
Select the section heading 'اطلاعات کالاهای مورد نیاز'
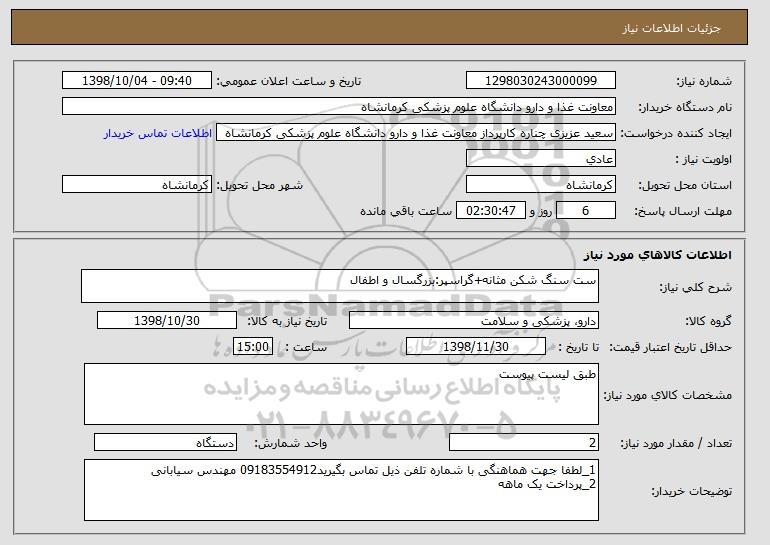click(x=658, y=255)
